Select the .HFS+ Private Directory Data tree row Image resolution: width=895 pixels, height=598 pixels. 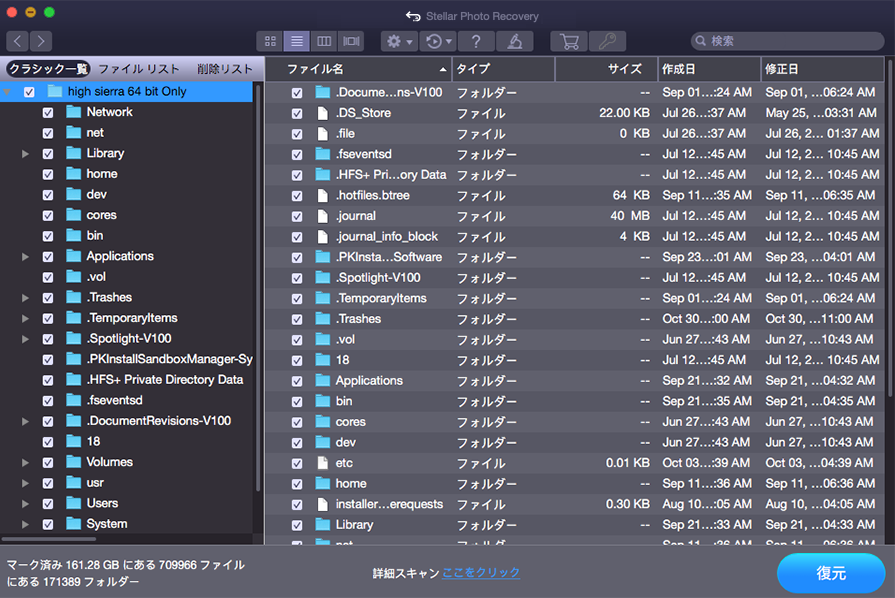126,380
